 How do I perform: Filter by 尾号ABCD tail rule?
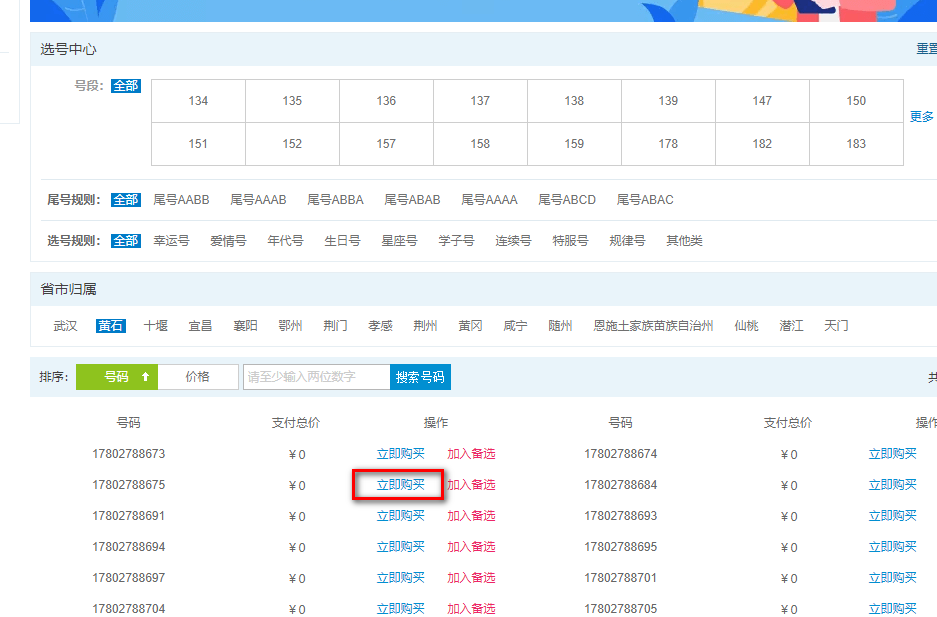[x=566, y=200]
